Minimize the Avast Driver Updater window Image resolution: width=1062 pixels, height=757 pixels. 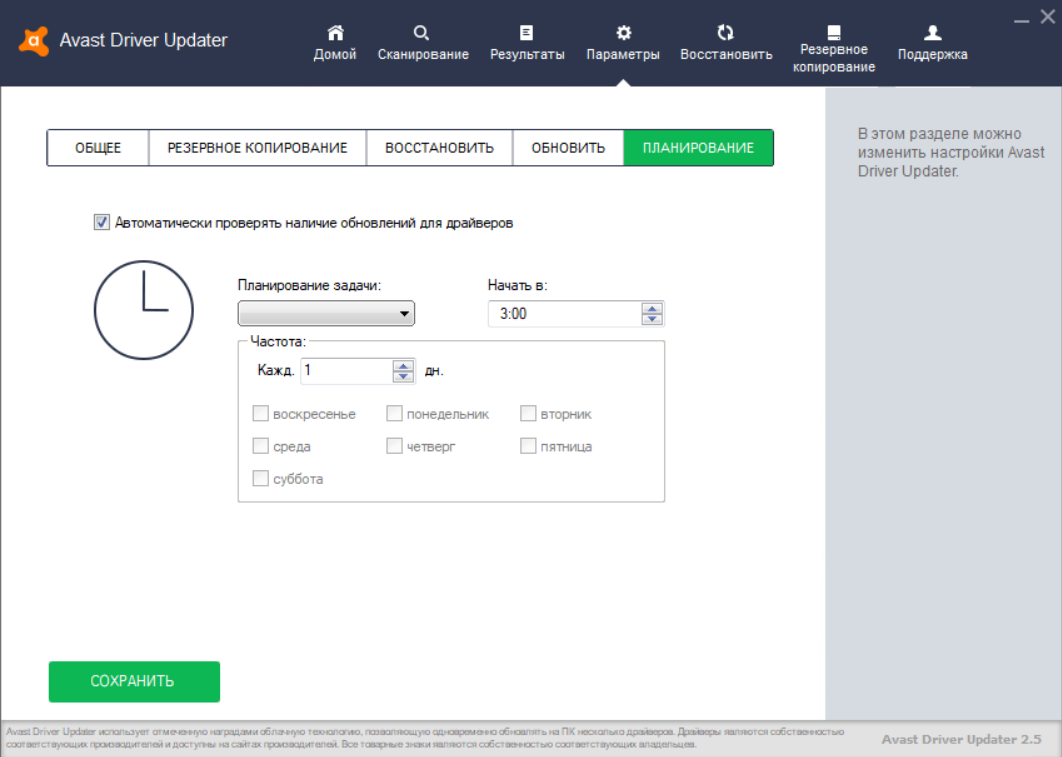[x=1021, y=19]
